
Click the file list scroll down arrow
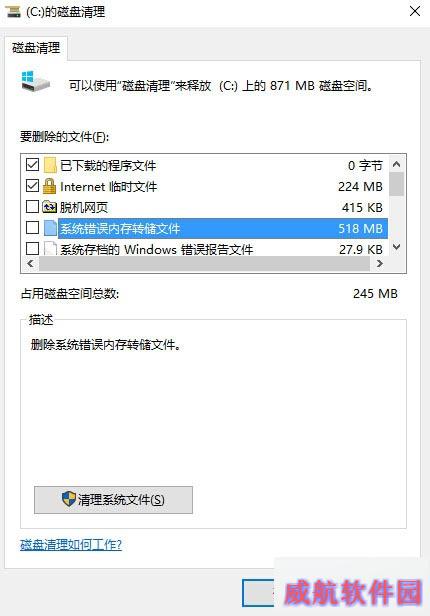coord(397,247)
